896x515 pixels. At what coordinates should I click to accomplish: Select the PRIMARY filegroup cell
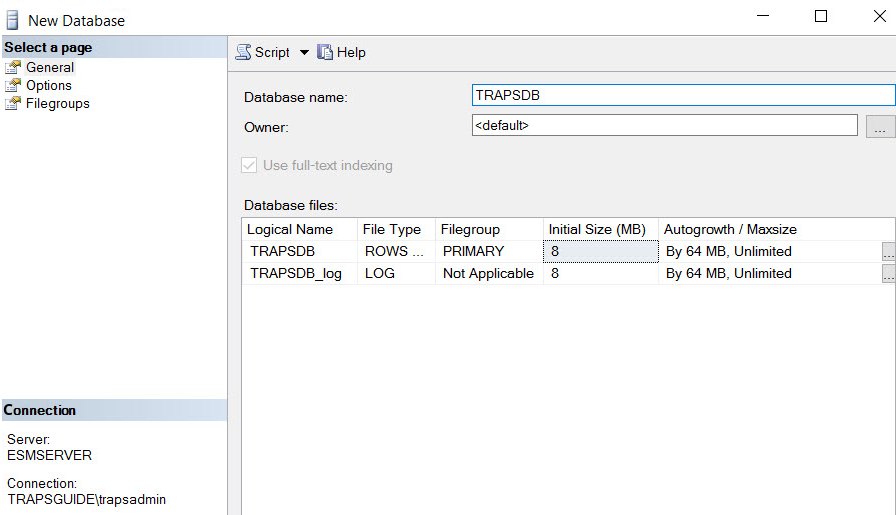tap(488, 252)
